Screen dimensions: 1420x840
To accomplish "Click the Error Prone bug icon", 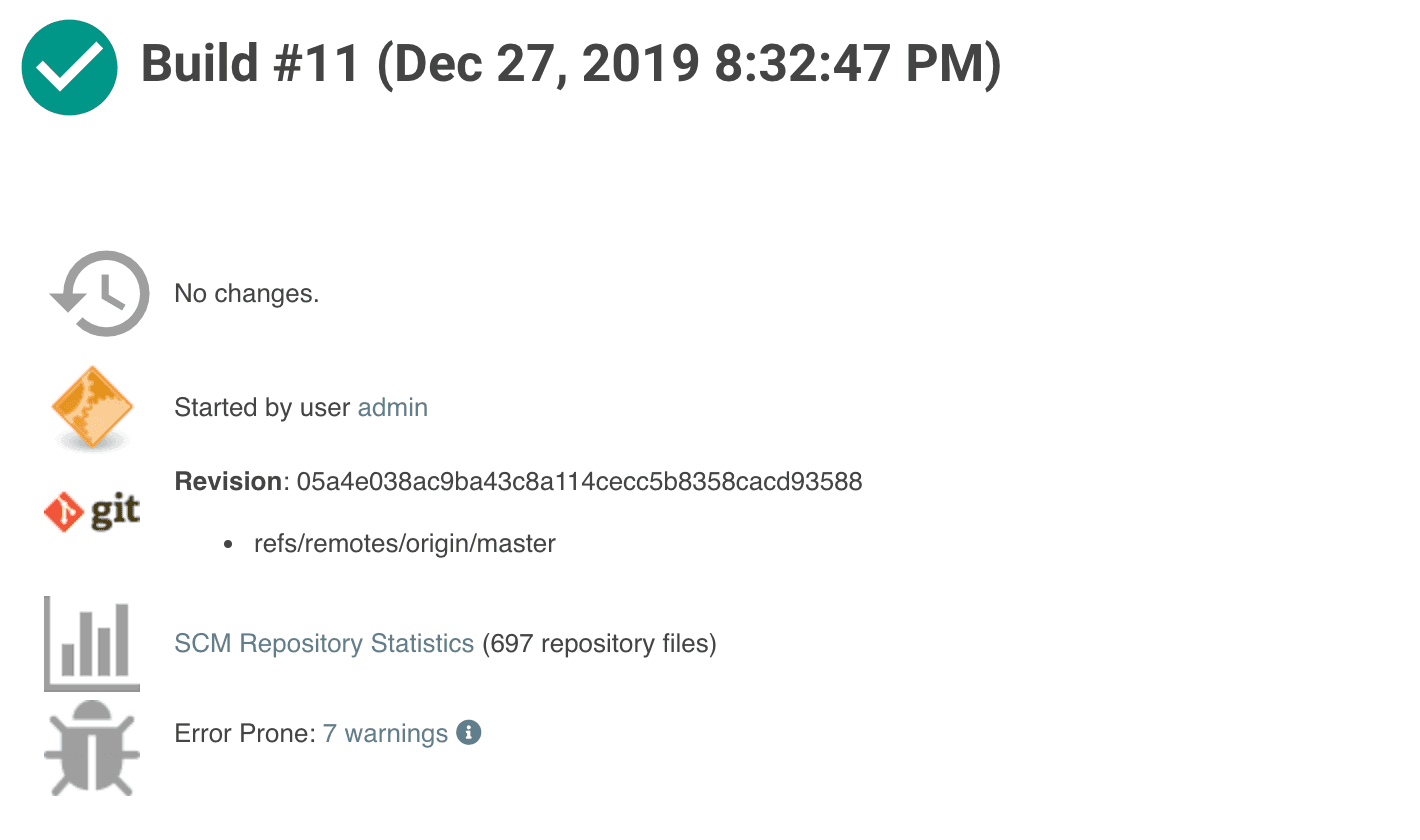I will (92, 747).
